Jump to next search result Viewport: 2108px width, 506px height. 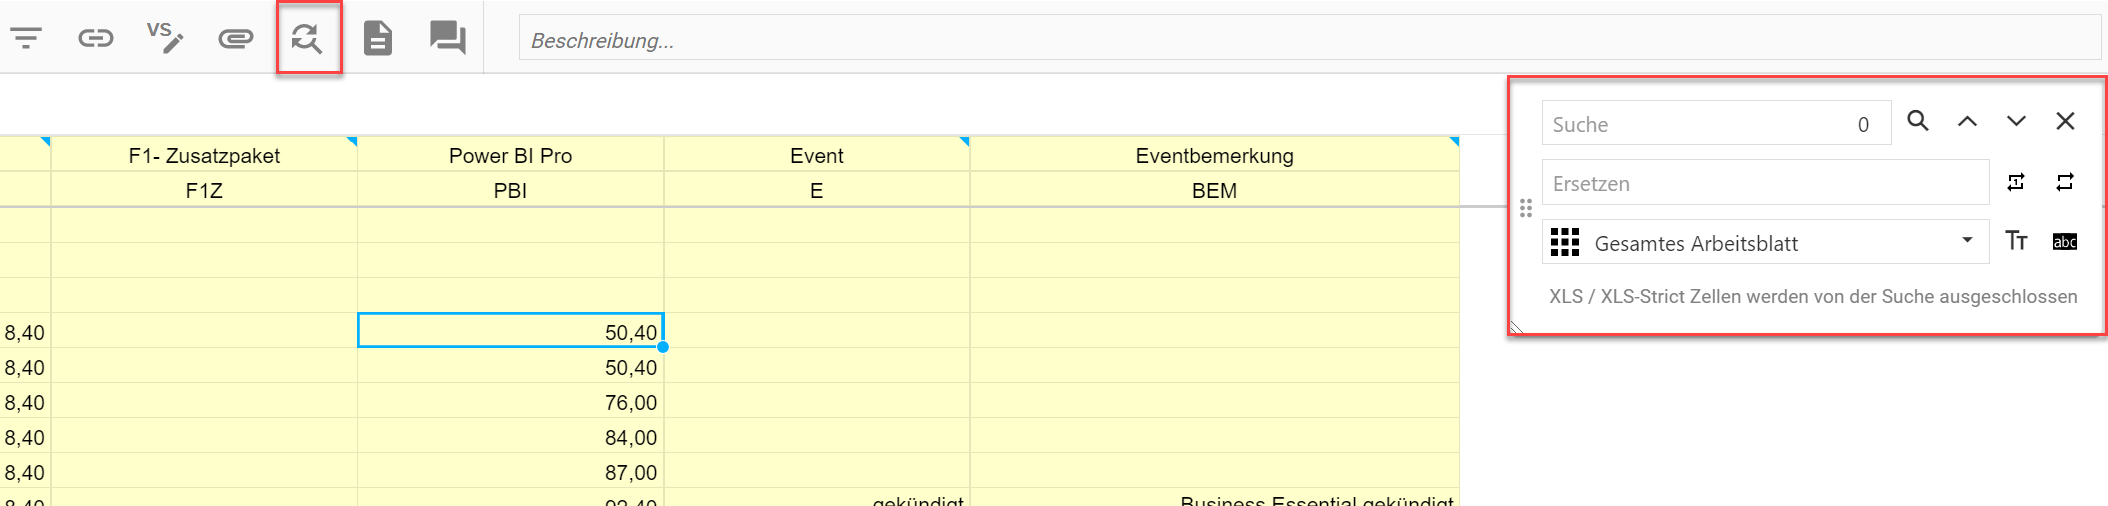click(x=2016, y=121)
